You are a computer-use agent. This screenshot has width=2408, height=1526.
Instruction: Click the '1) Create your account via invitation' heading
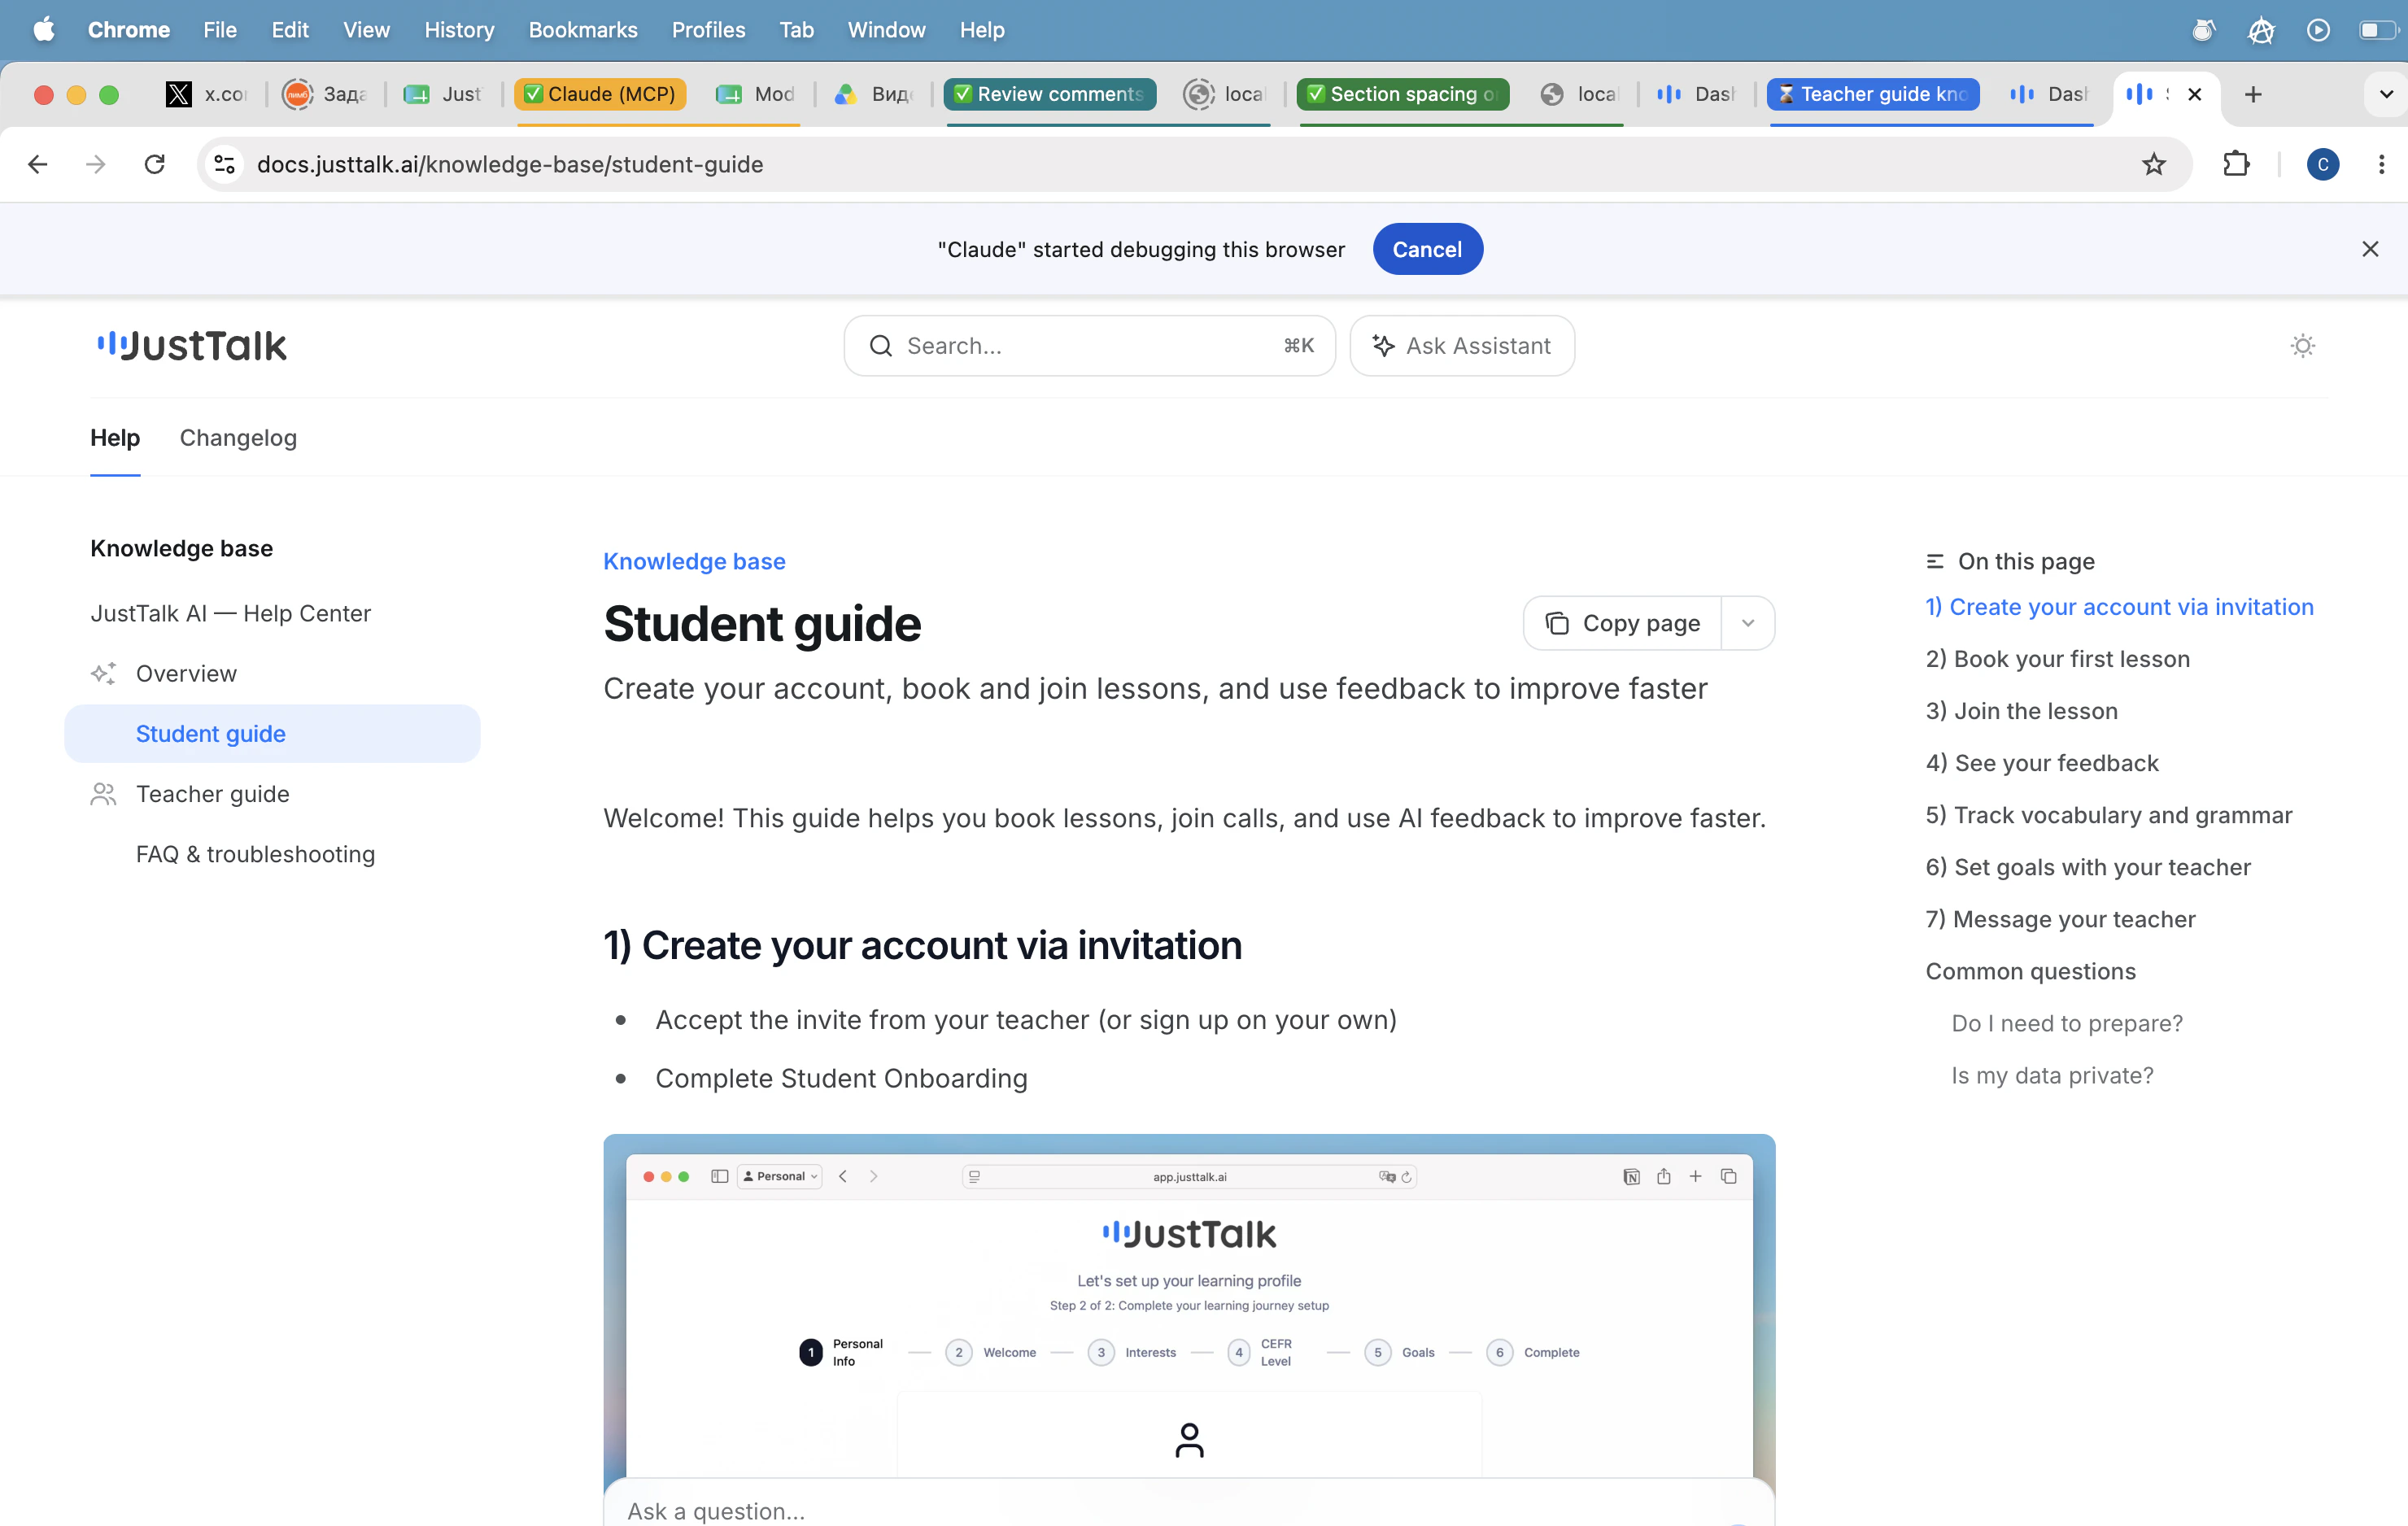point(922,945)
